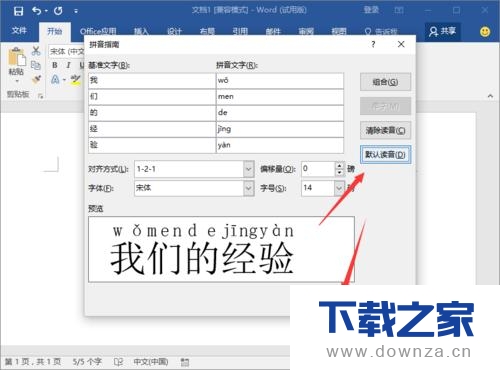500x370 pixels.
Task: Open the 对齐方式 alignment dropdown
Action: [248, 169]
